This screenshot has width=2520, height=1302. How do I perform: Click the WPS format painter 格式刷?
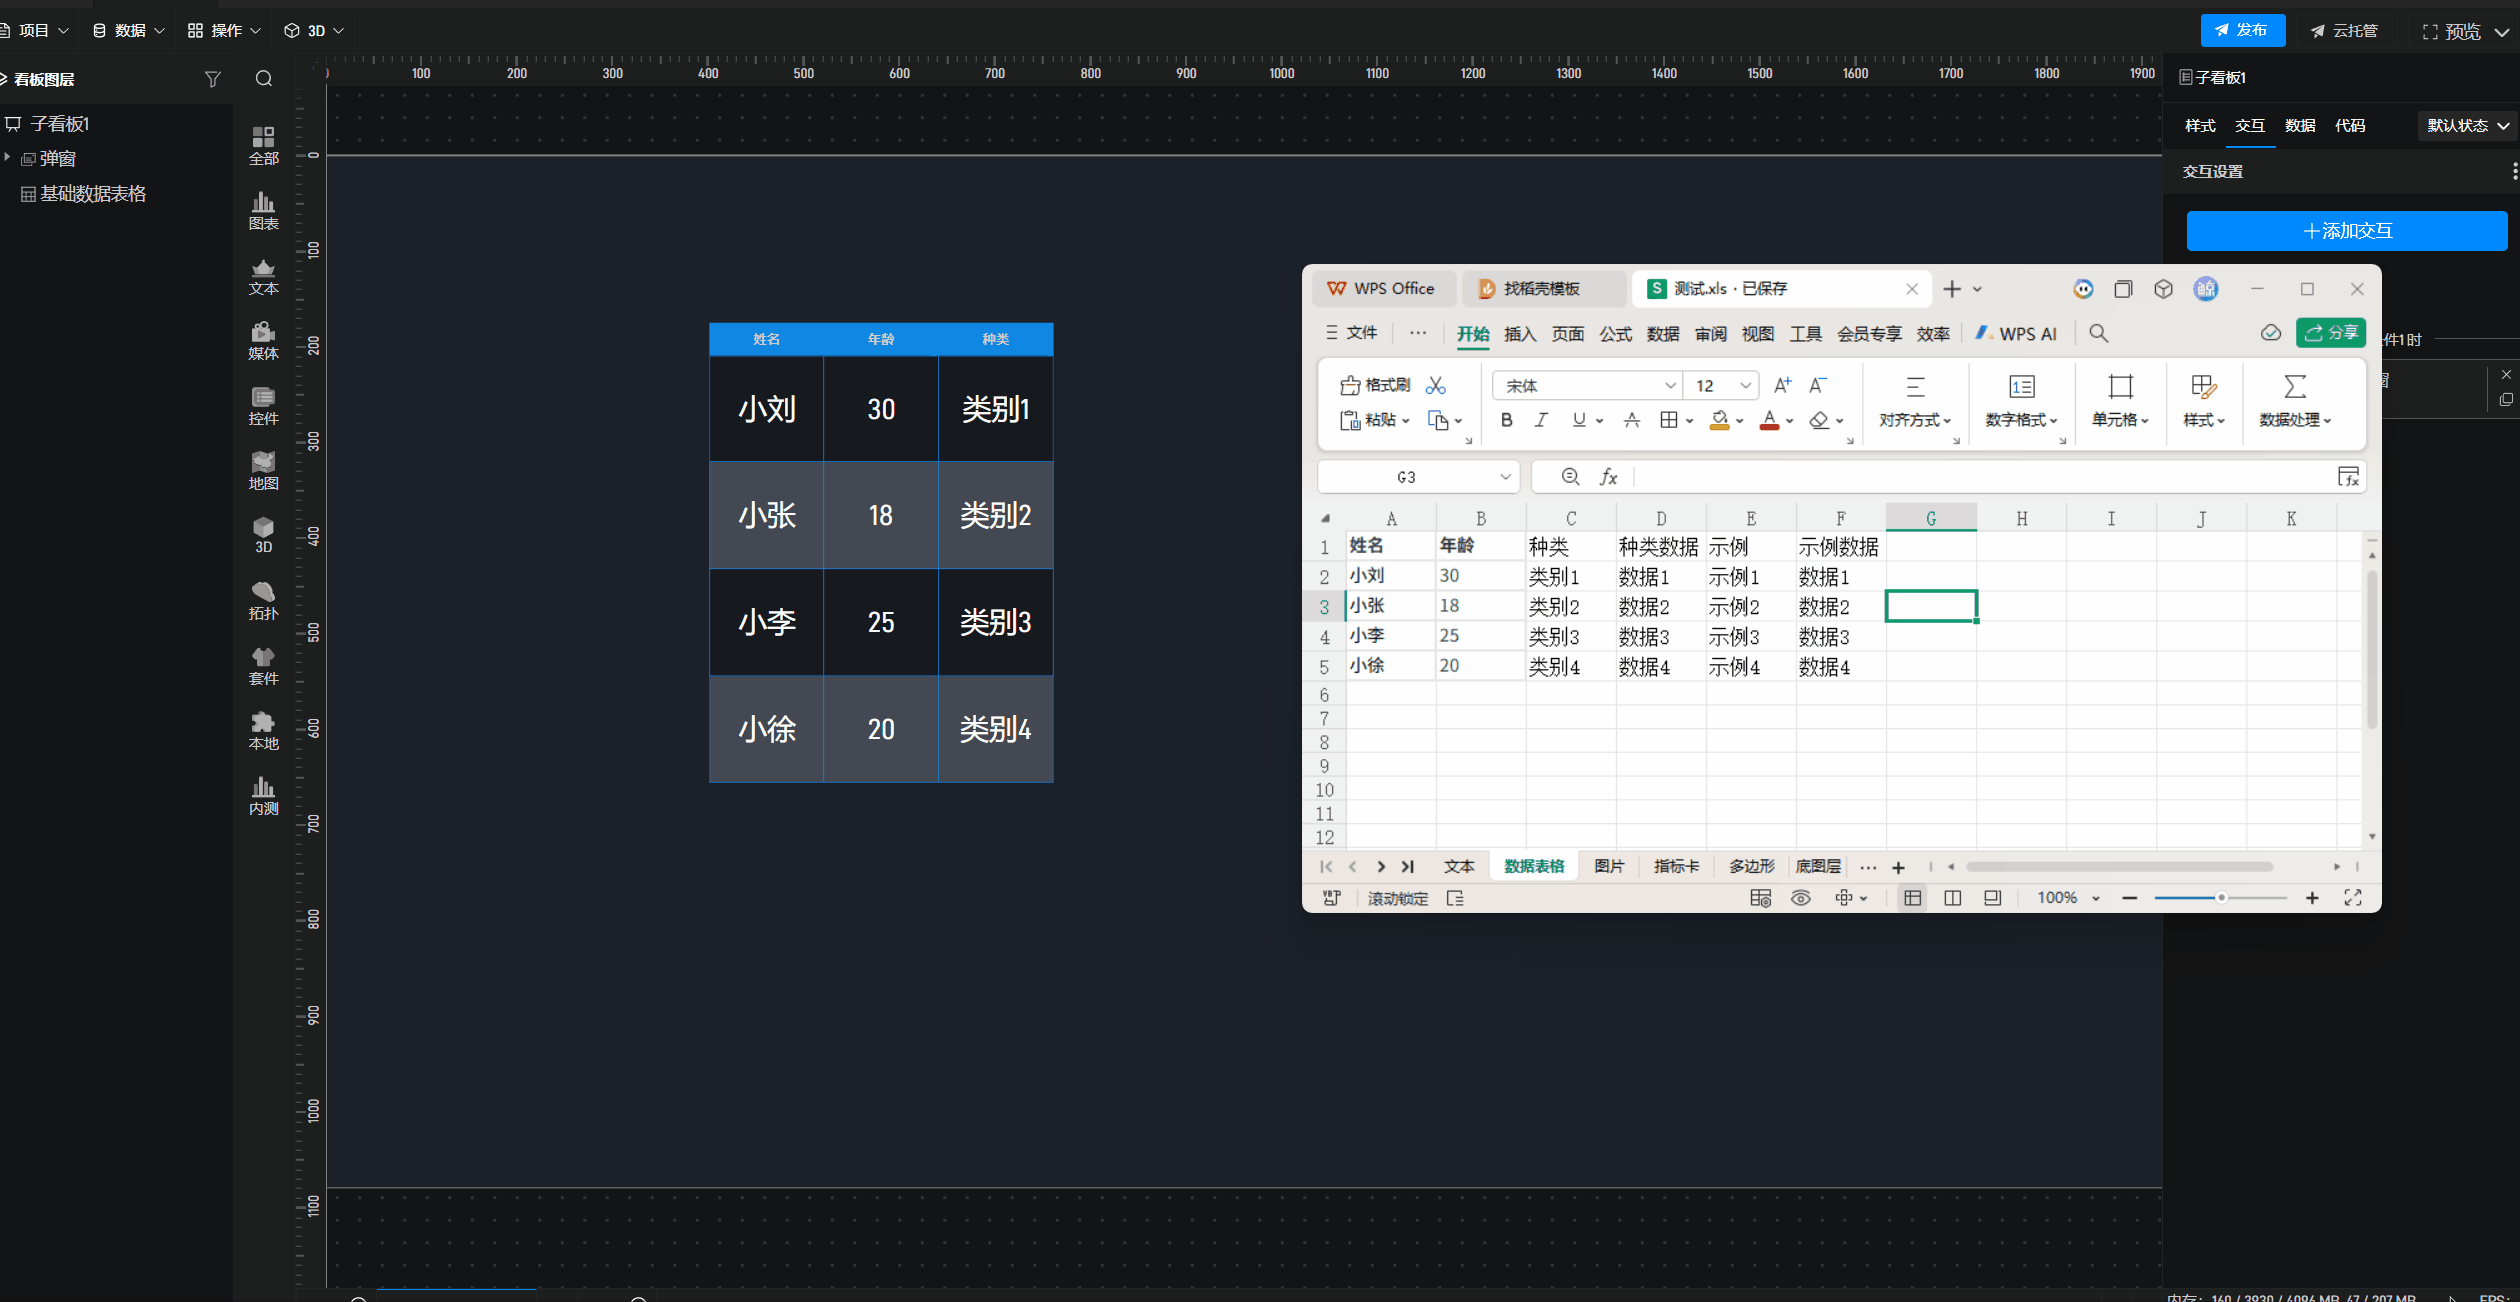(x=1376, y=385)
